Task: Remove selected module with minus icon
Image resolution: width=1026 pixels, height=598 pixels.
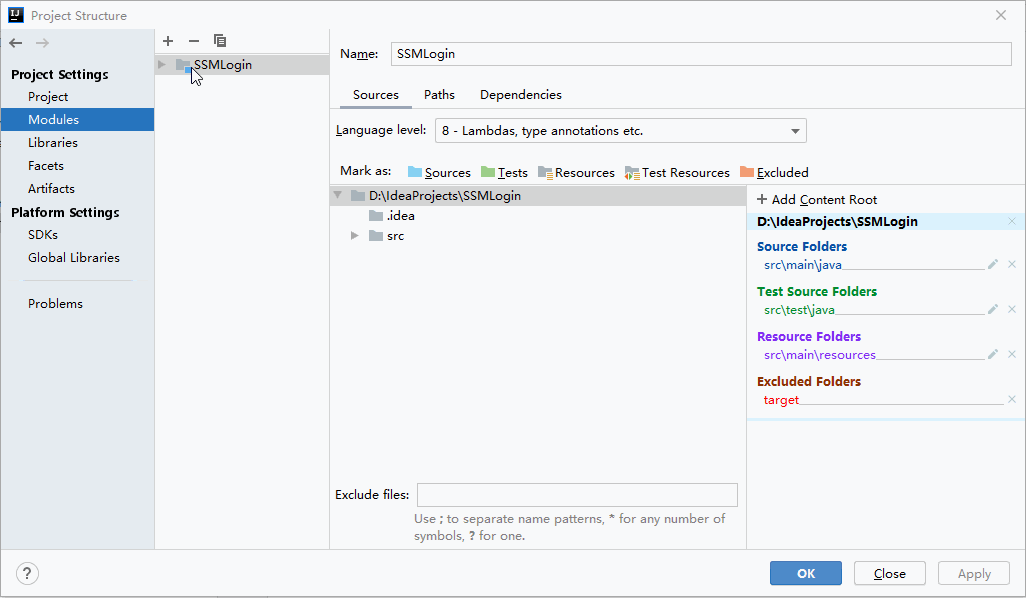Action: tap(194, 41)
